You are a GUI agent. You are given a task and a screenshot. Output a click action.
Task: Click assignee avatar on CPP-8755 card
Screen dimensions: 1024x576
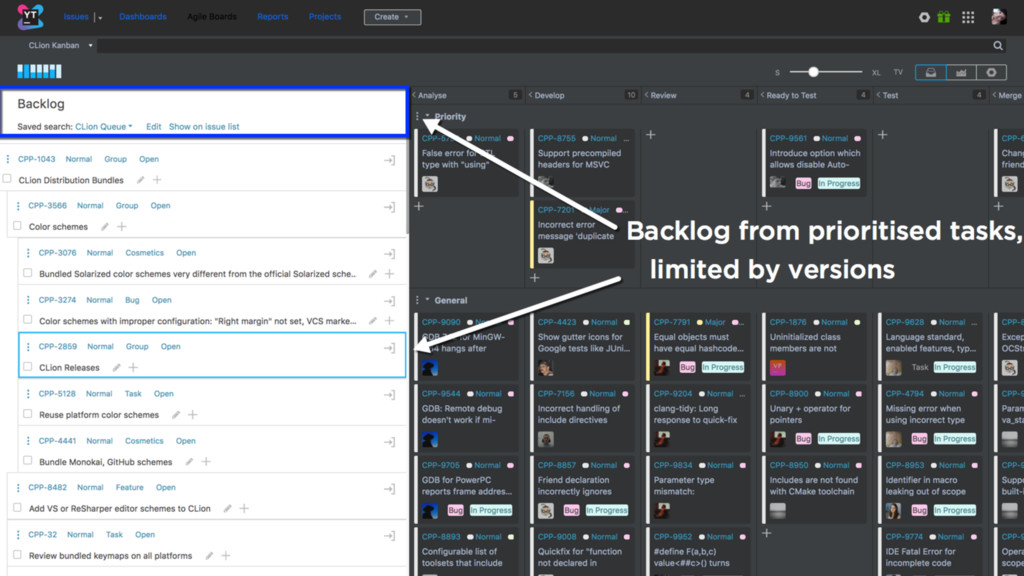pyautogui.click(x=545, y=183)
